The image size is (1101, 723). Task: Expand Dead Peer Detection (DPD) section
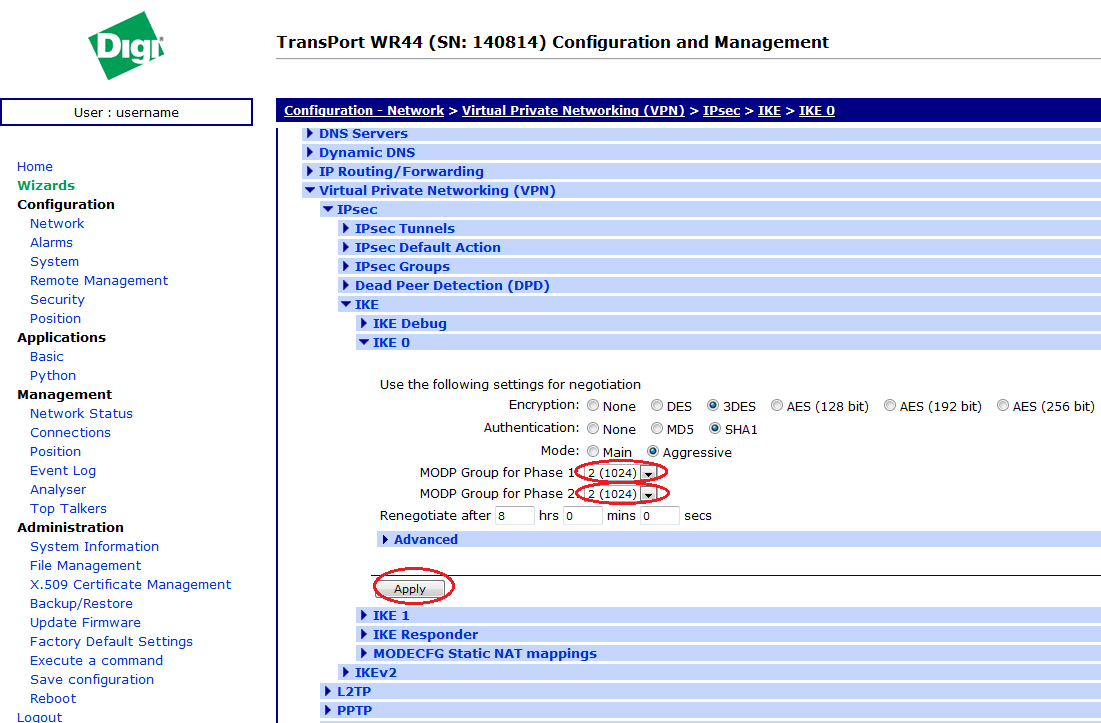point(452,285)
